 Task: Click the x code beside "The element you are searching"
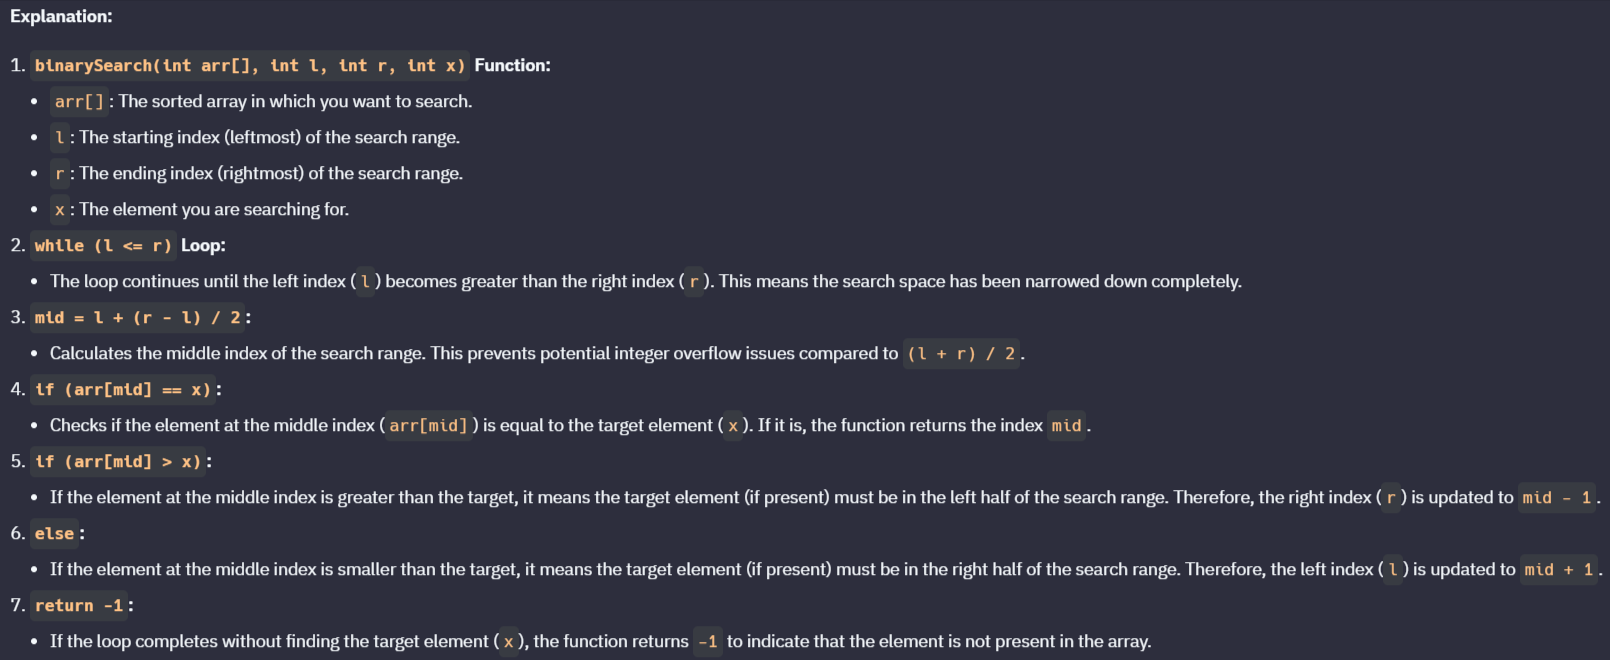click(60, 210)
